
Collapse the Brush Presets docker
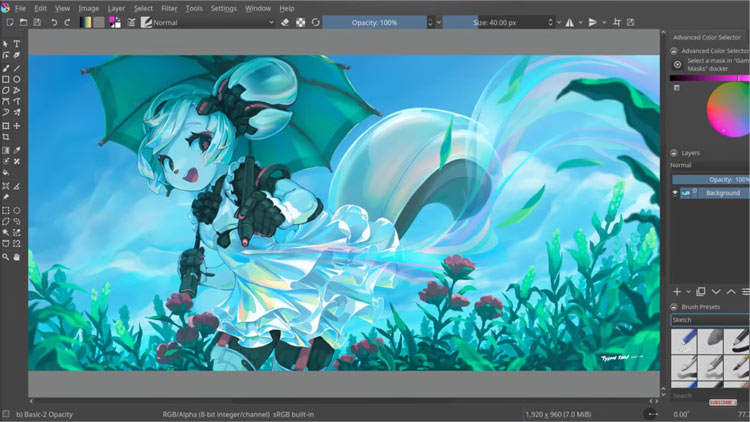(674, 307)
